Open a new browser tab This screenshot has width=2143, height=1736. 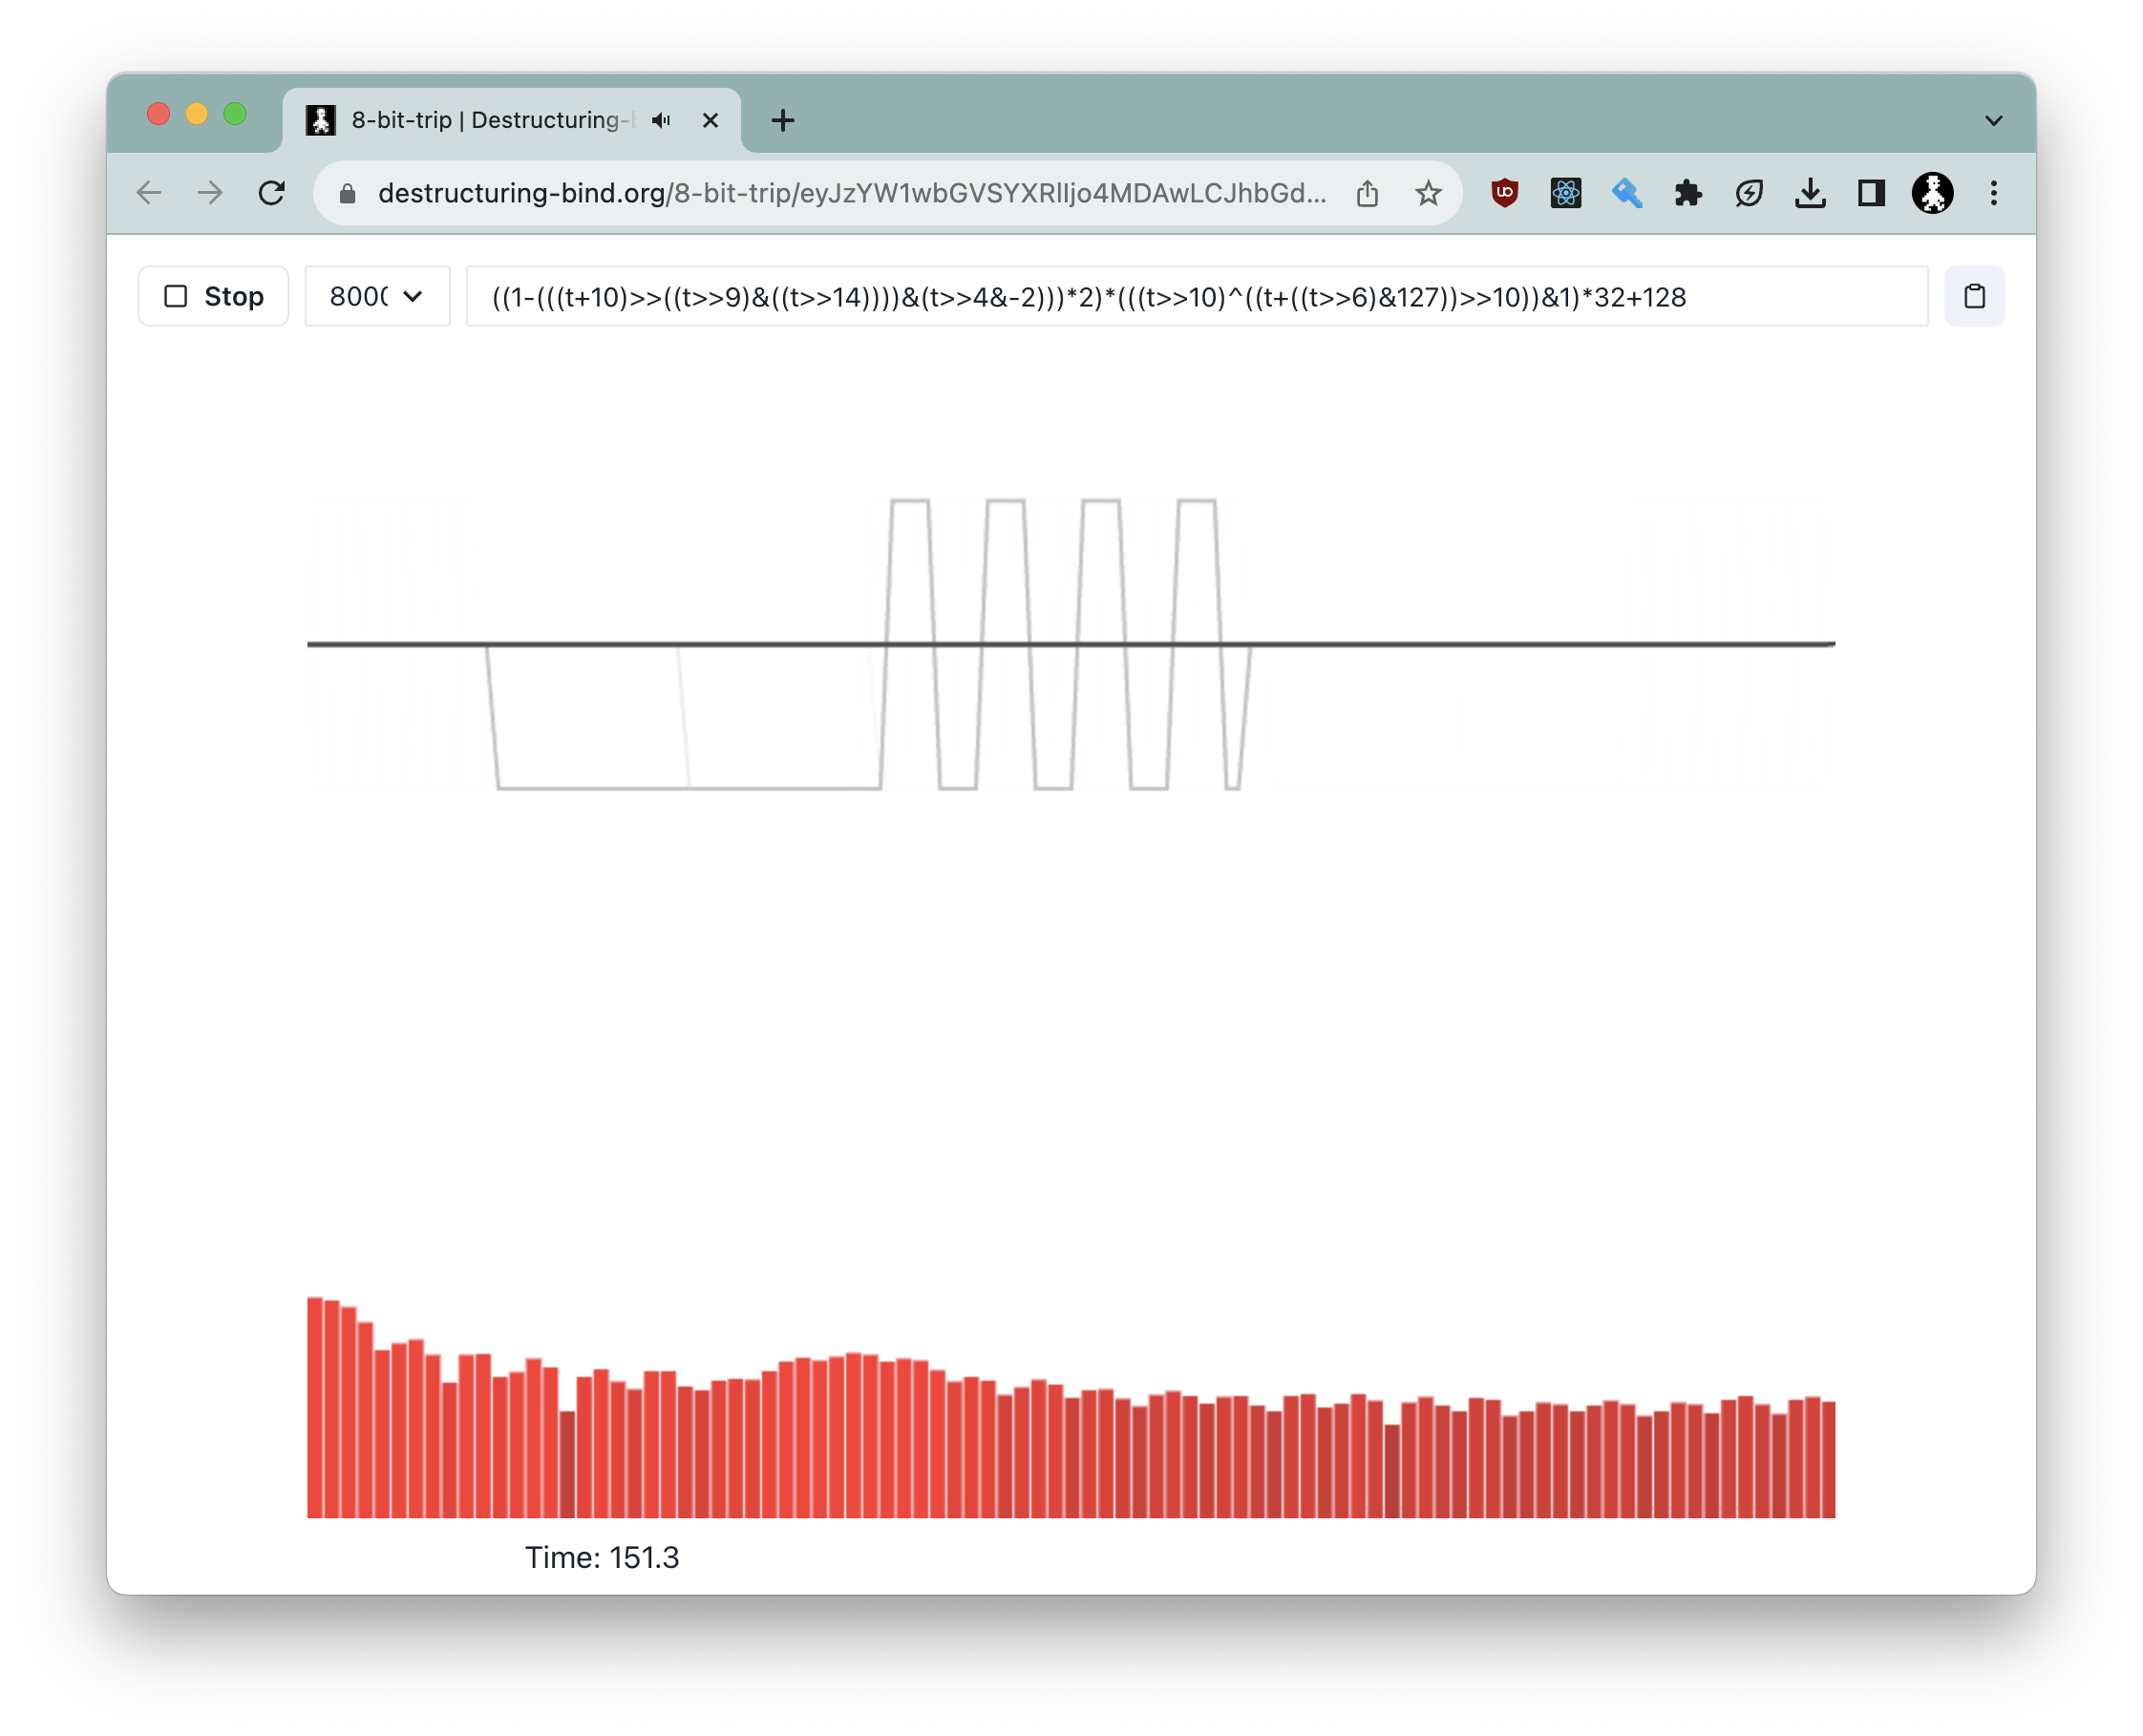(783, 121)
